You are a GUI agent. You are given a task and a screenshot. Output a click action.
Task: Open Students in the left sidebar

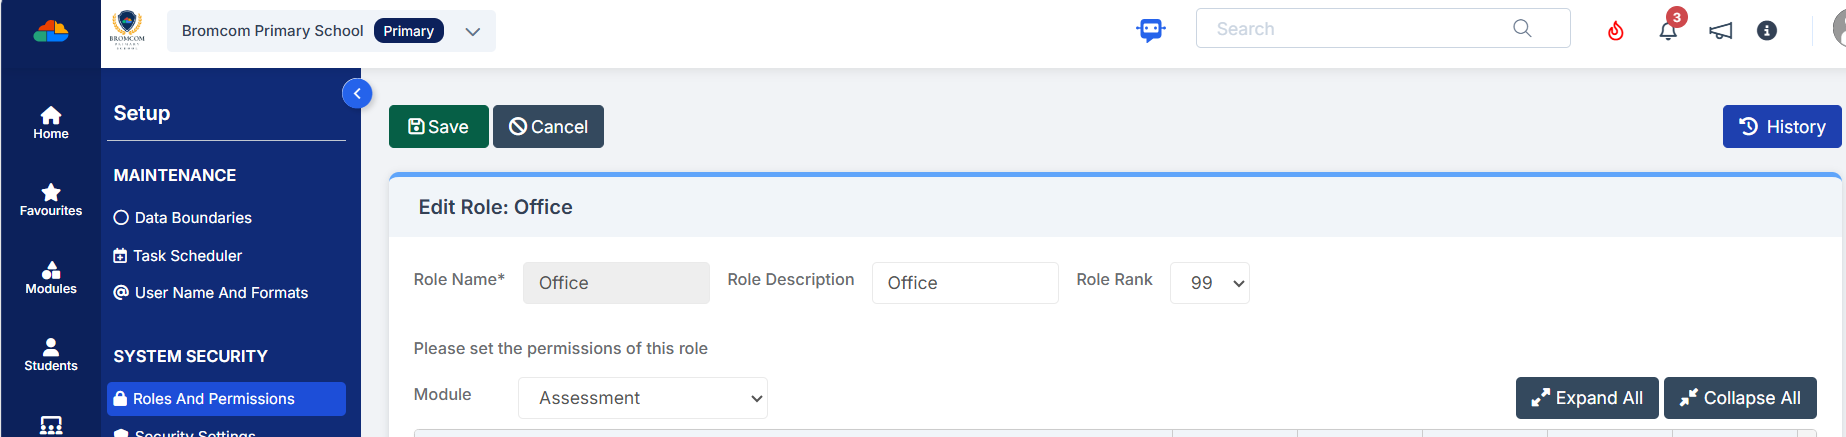51,354
